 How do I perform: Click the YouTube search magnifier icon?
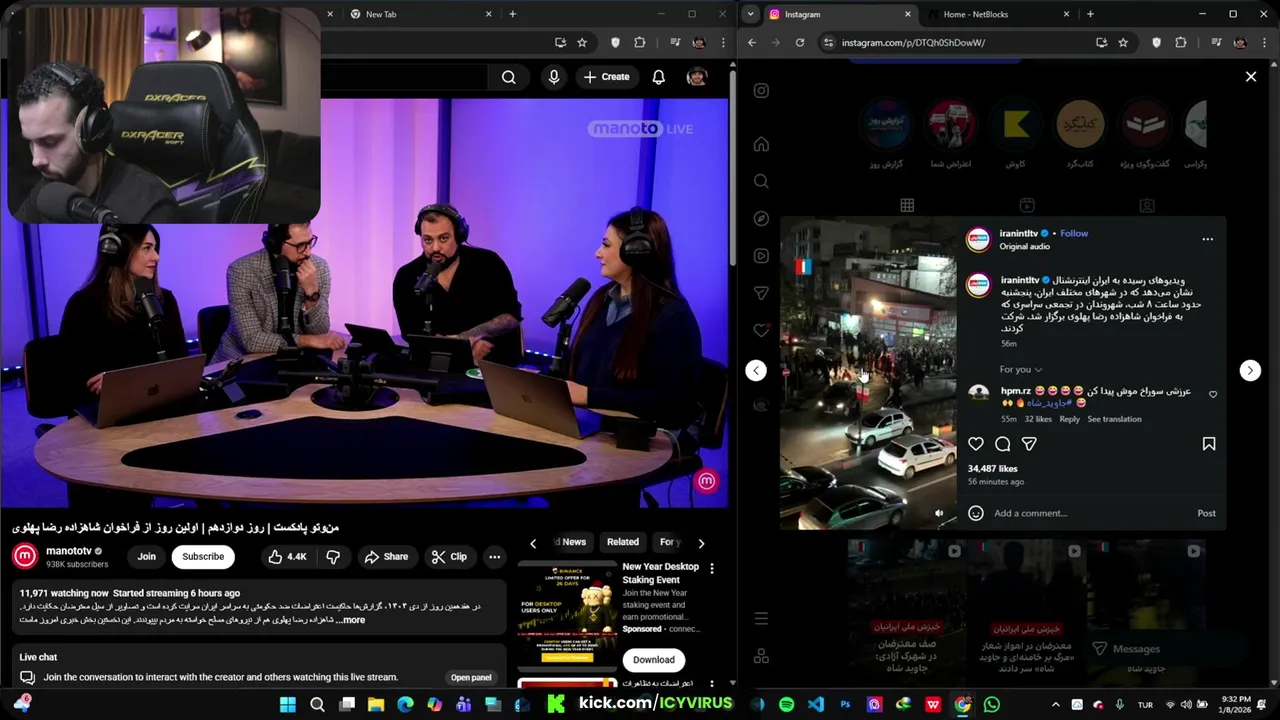point(509,77)
